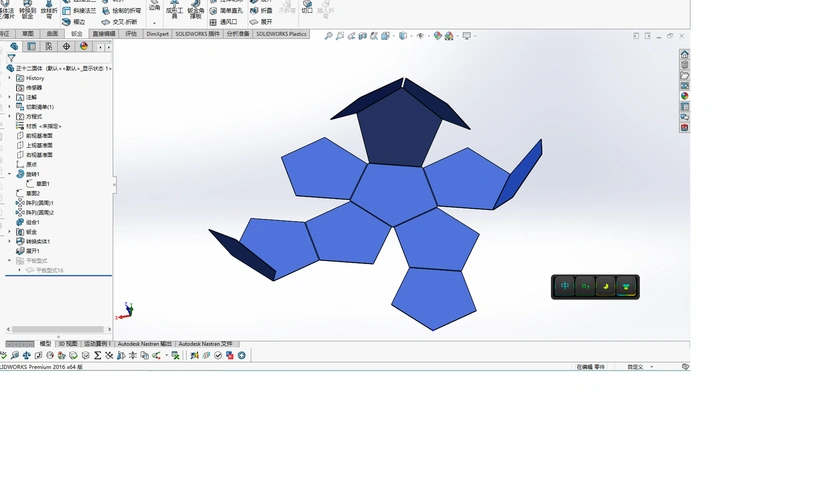Image resolution: width=839 pixels, height=500 pixels.
Task: Click the 简单直孔 simple hole button
Action: pyautogui.click(x=232, y=11)
